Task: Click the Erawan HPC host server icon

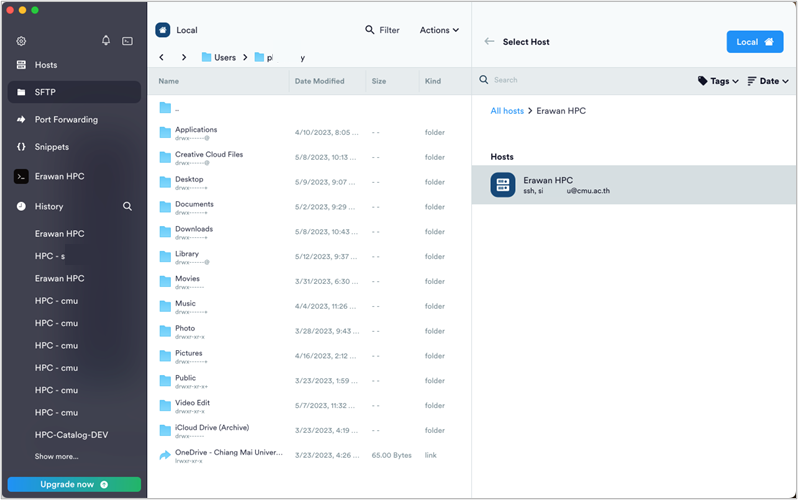Action: pos(503,185)
